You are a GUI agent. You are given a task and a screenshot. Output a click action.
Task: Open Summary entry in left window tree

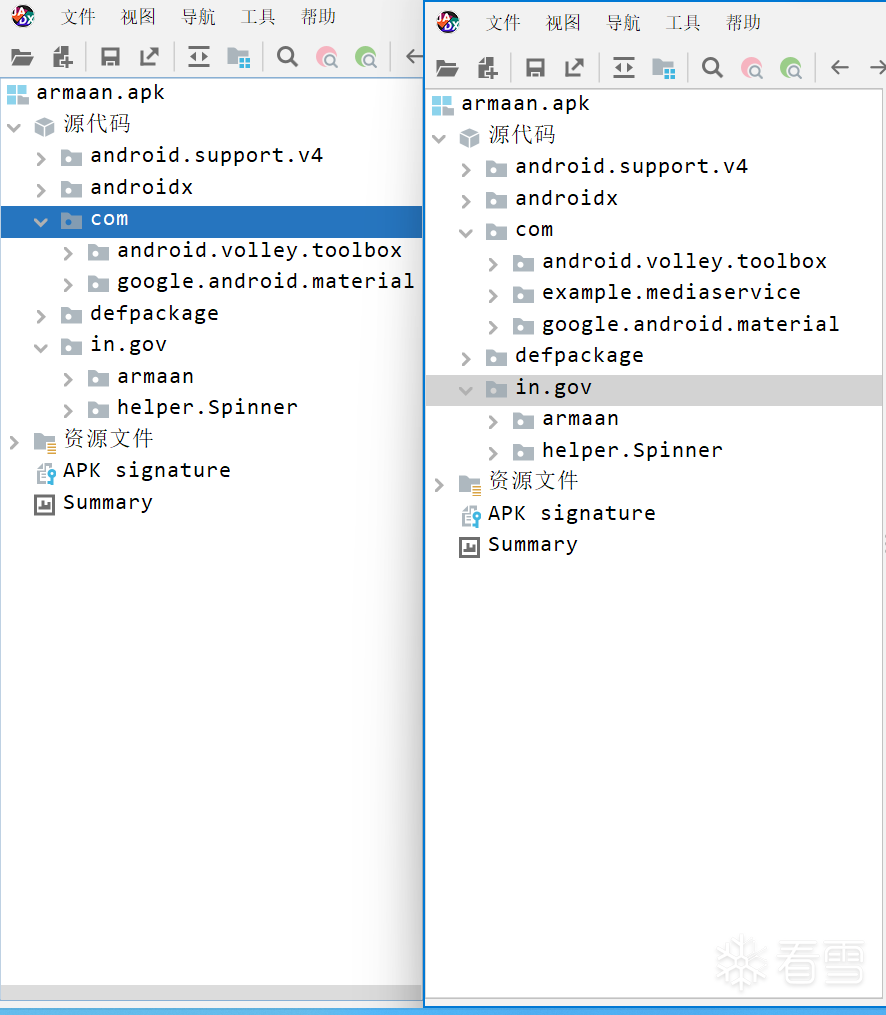tap(107, 502)
